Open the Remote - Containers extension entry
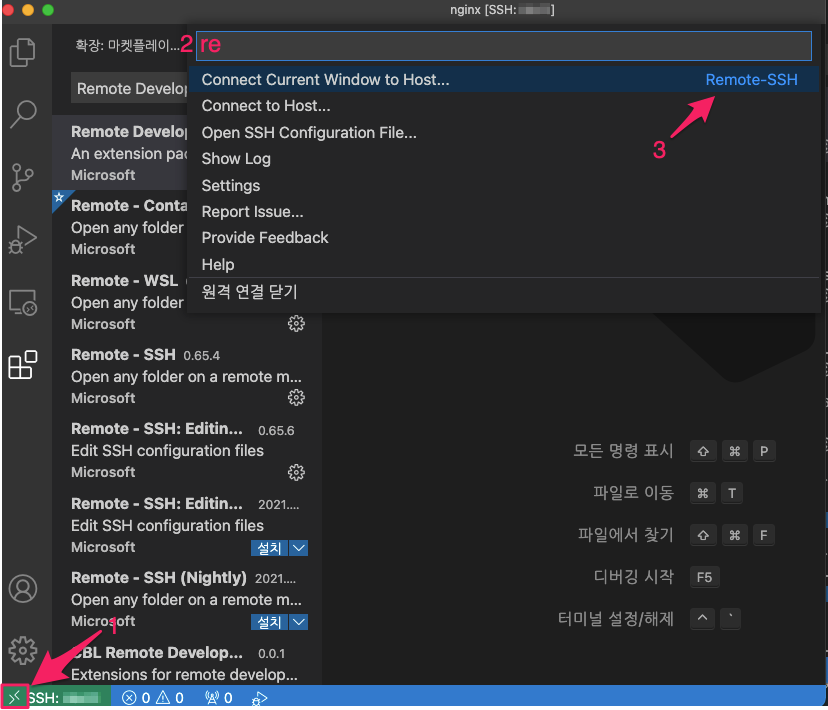This screenshot has width=828, height=710. click(120, 227)
